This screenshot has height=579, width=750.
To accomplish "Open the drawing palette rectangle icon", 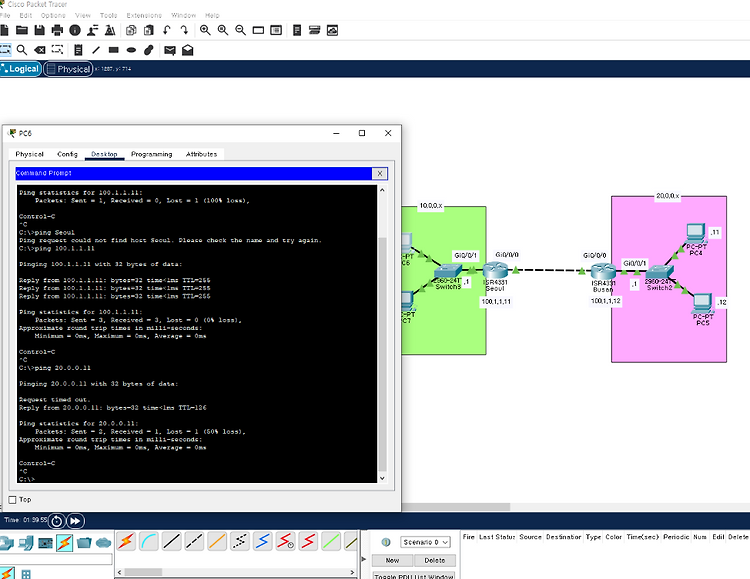I will click(x=258, y=30).
